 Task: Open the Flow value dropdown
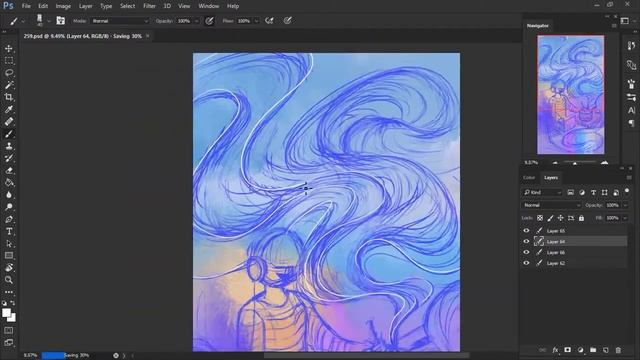pyautogui.click(x=256, y=21)
